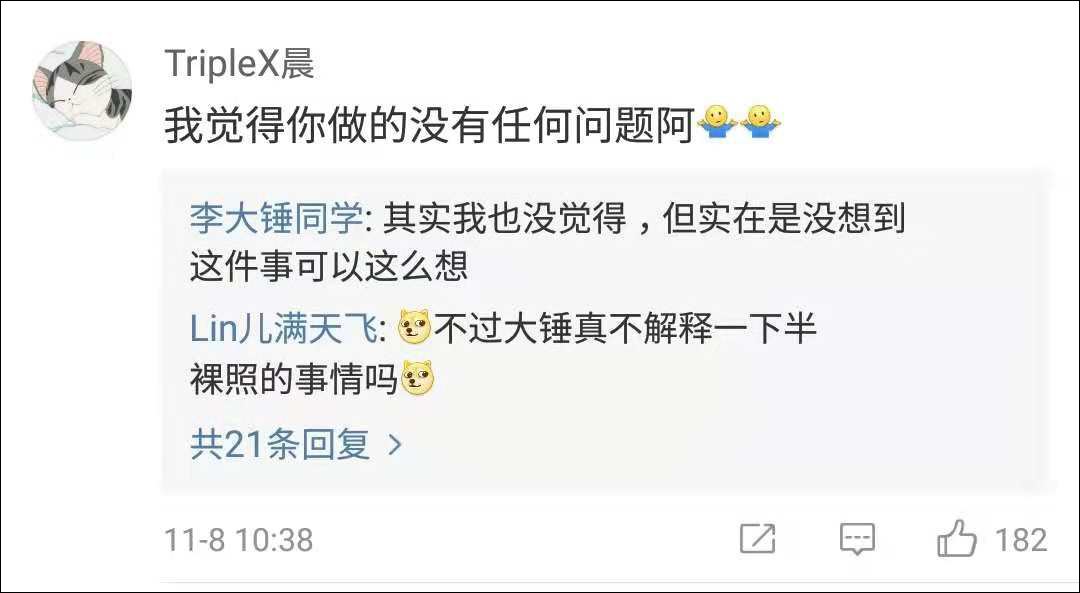Tap reply line 这件事可以这么想
Screen dimensions: 1080x593
click(x=329, y=267)
